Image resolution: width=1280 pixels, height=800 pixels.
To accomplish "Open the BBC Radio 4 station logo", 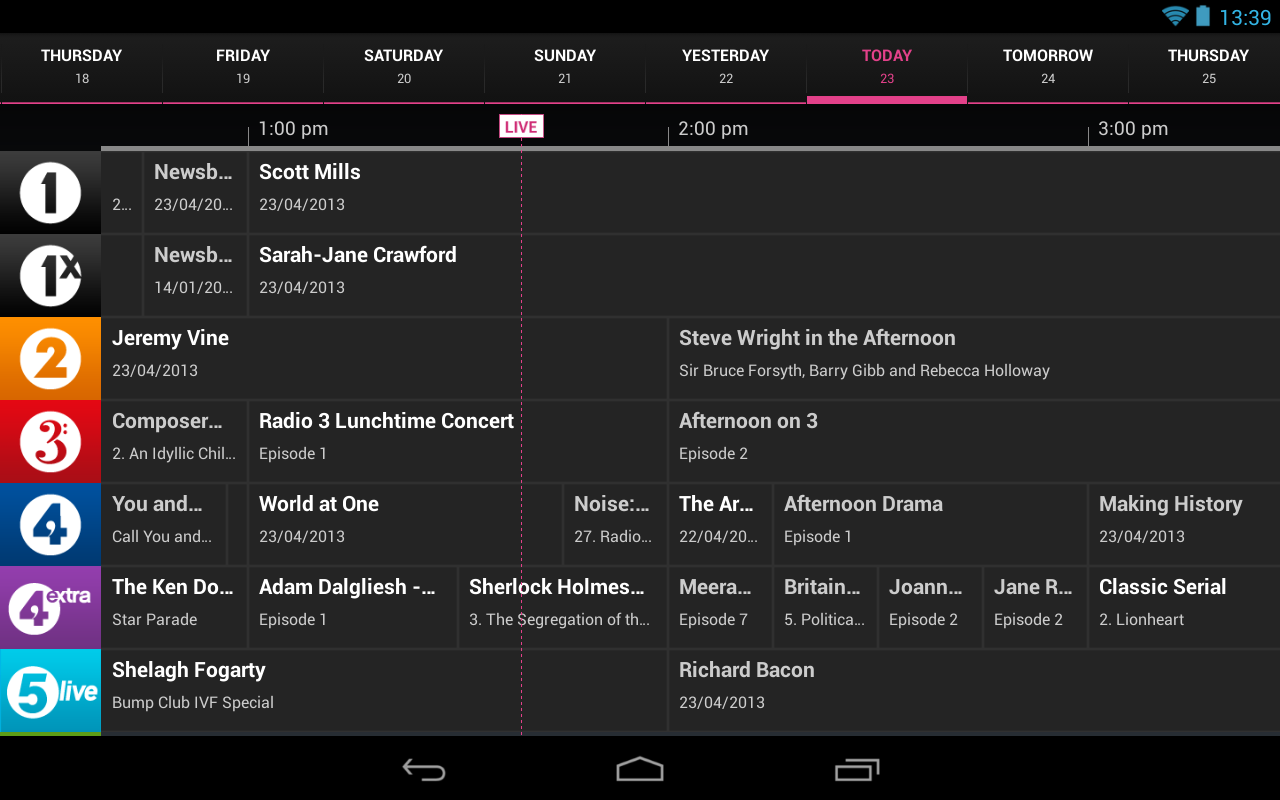I will click(x=50, y=524).
